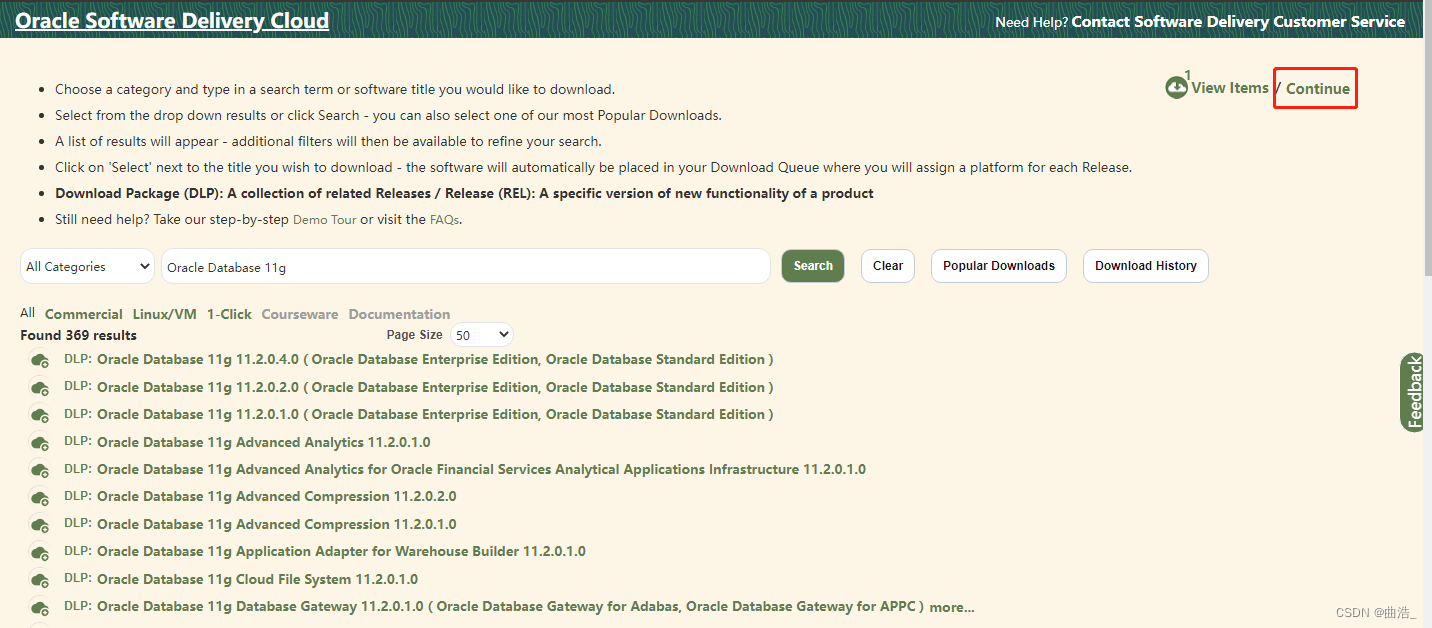Select the All filter tab
1432x628 pixels.
pyautogui.click(x=27, y=313)
